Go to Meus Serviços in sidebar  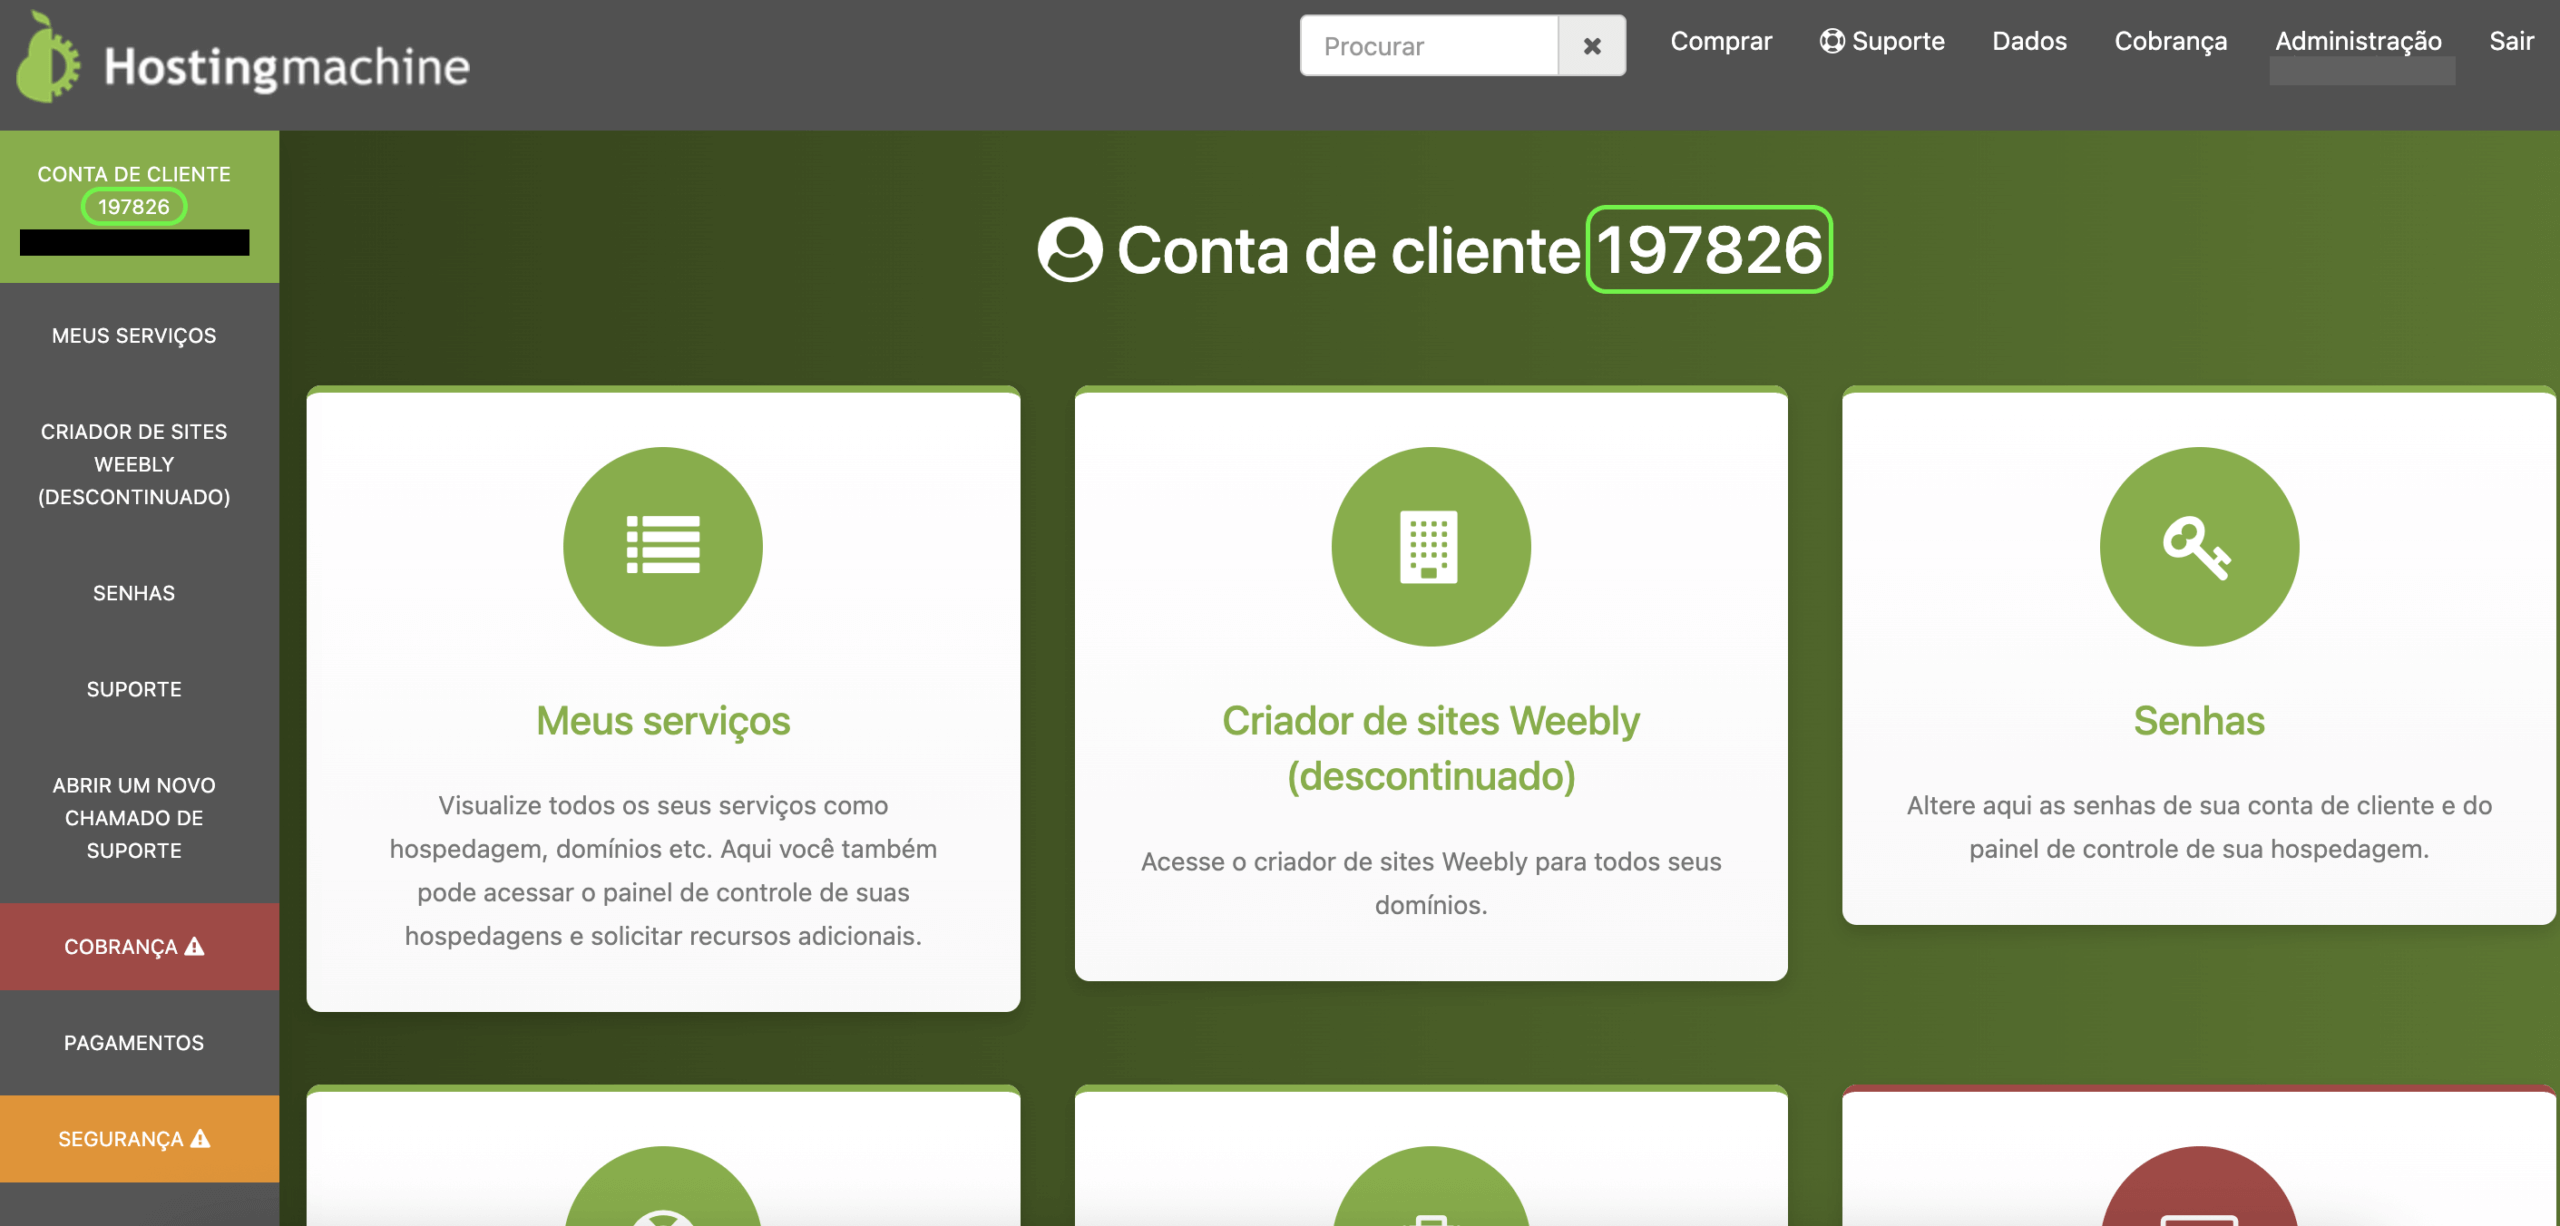pyautogui.click(x=134, y=336)
